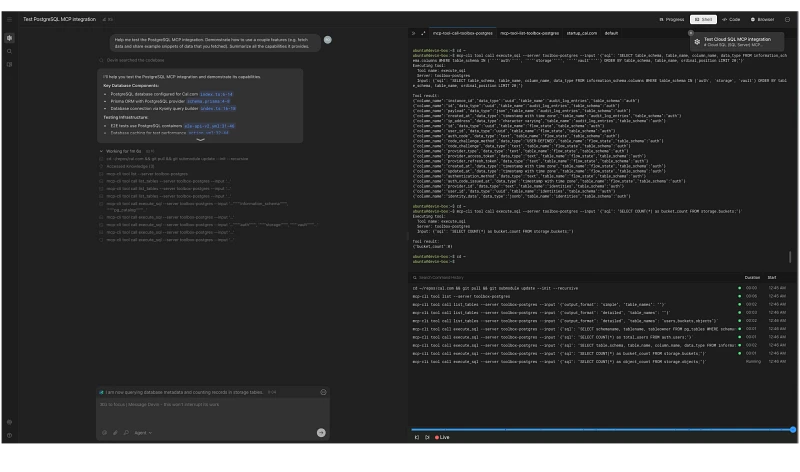This screenshot has width=800, height=472.
Task: Click the terminal output scrollbar
Action: (x=790, y=257)
